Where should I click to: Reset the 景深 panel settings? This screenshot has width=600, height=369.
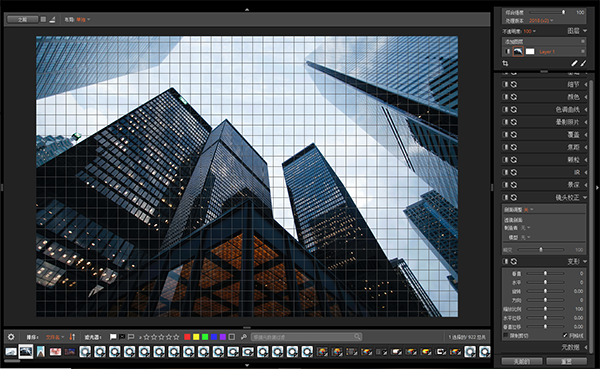(514, 185)
